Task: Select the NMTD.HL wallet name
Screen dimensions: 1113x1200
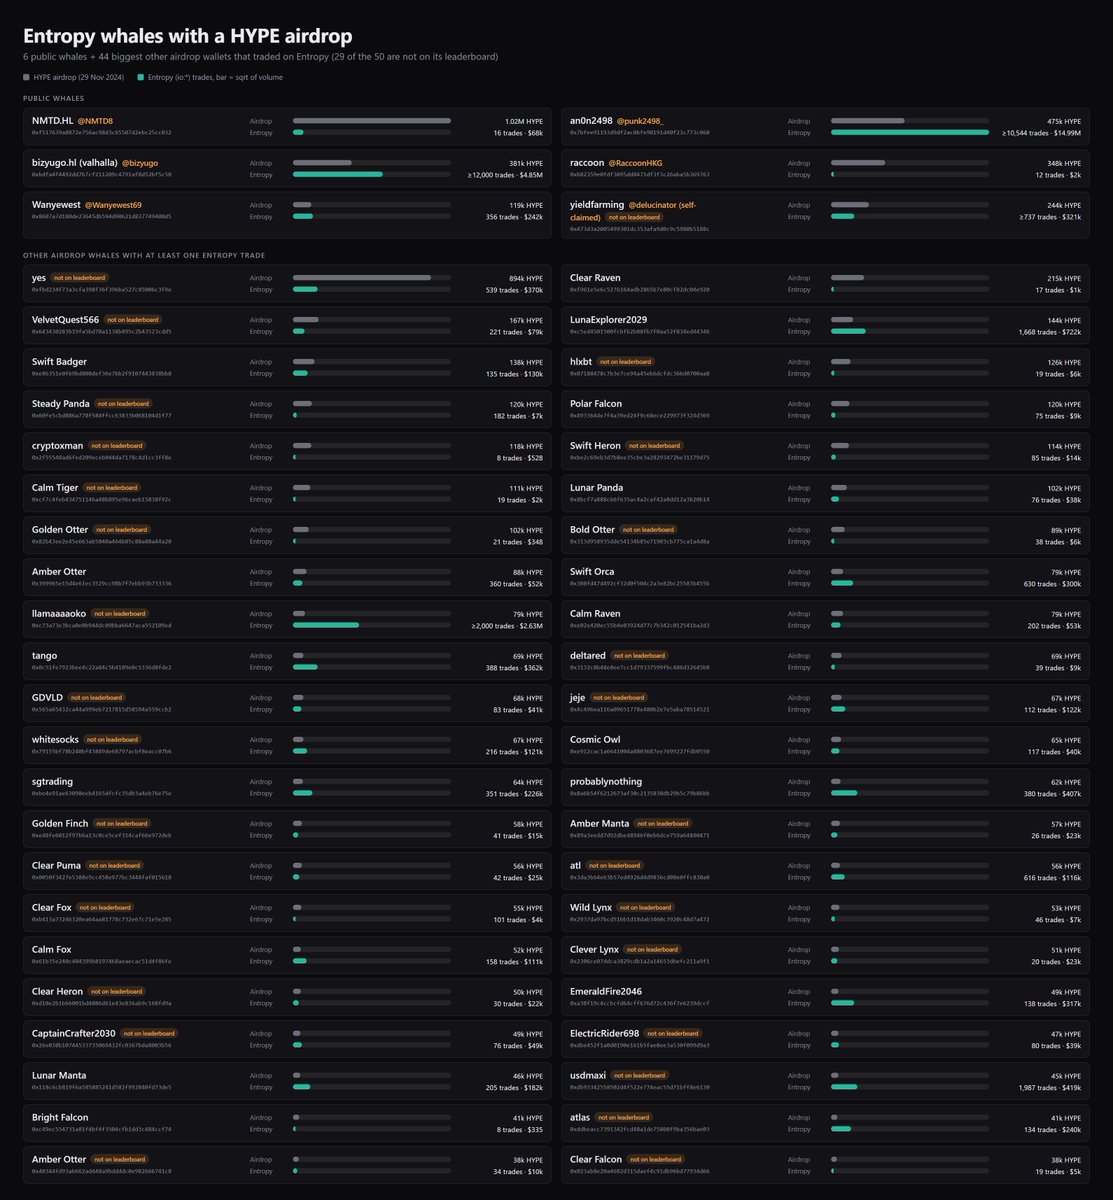Action: pos(52,121)
